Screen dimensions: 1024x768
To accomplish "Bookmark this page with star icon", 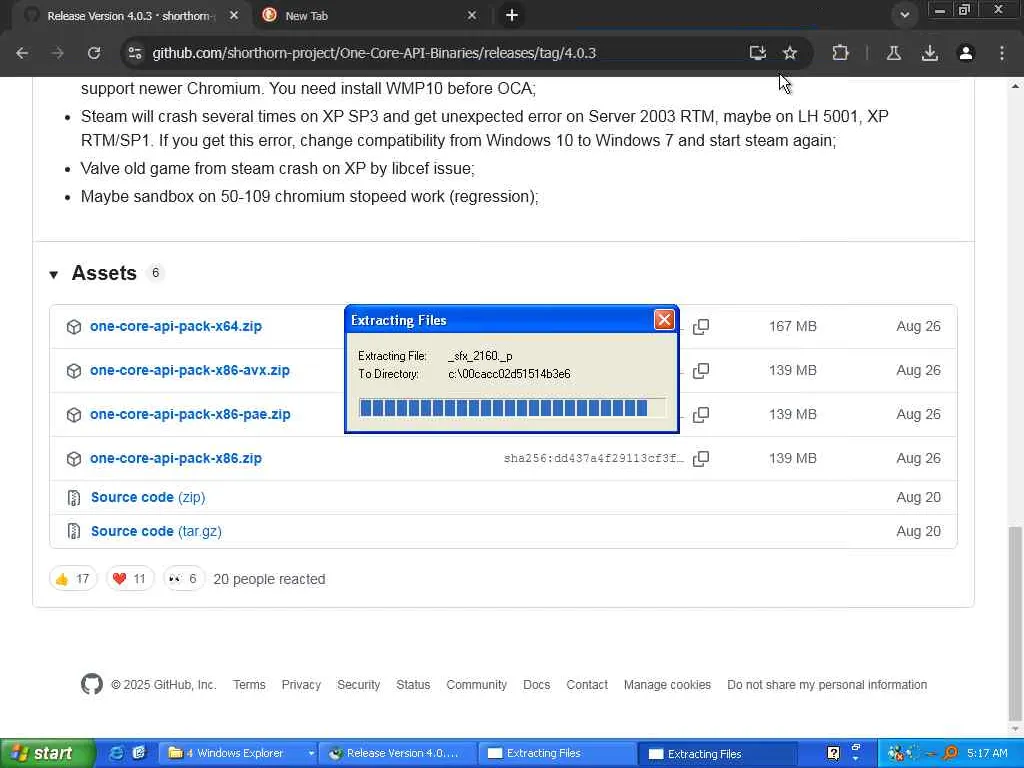I will (790, 53).
